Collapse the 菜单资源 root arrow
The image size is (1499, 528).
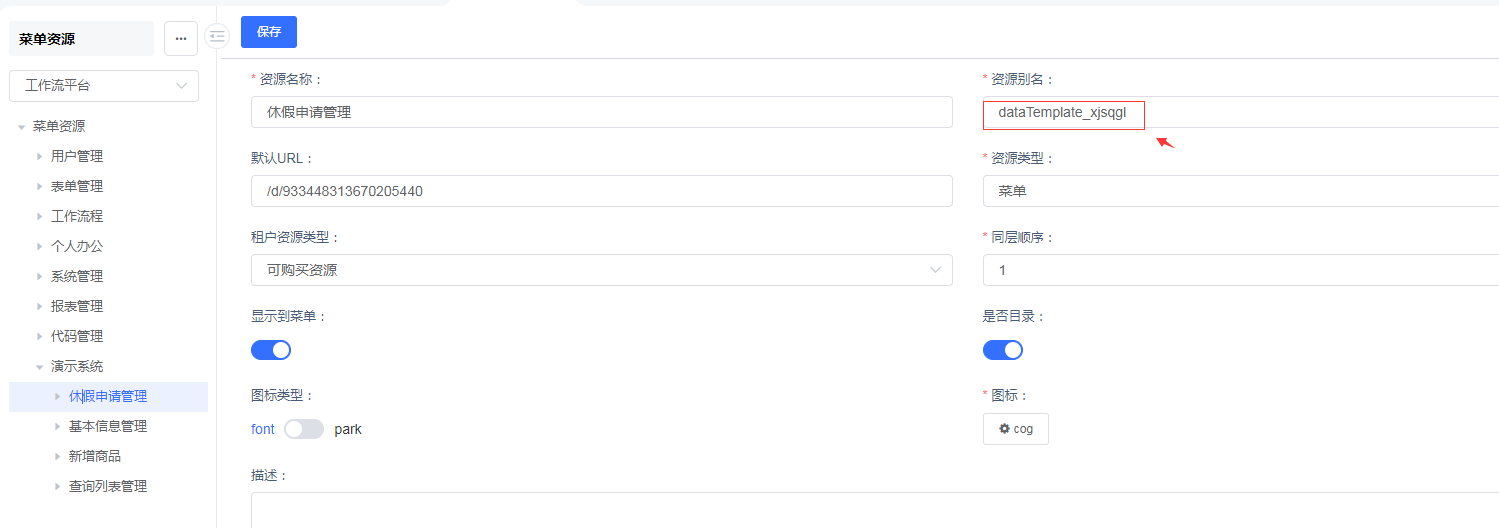coord(21,127)
